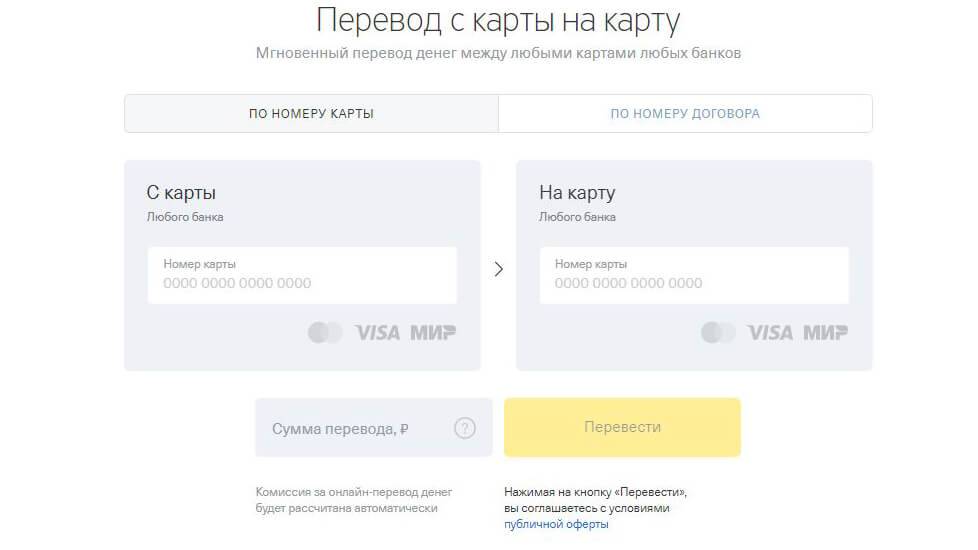Open the публичной оферты link
978x550 pixels.
point(556,524)
